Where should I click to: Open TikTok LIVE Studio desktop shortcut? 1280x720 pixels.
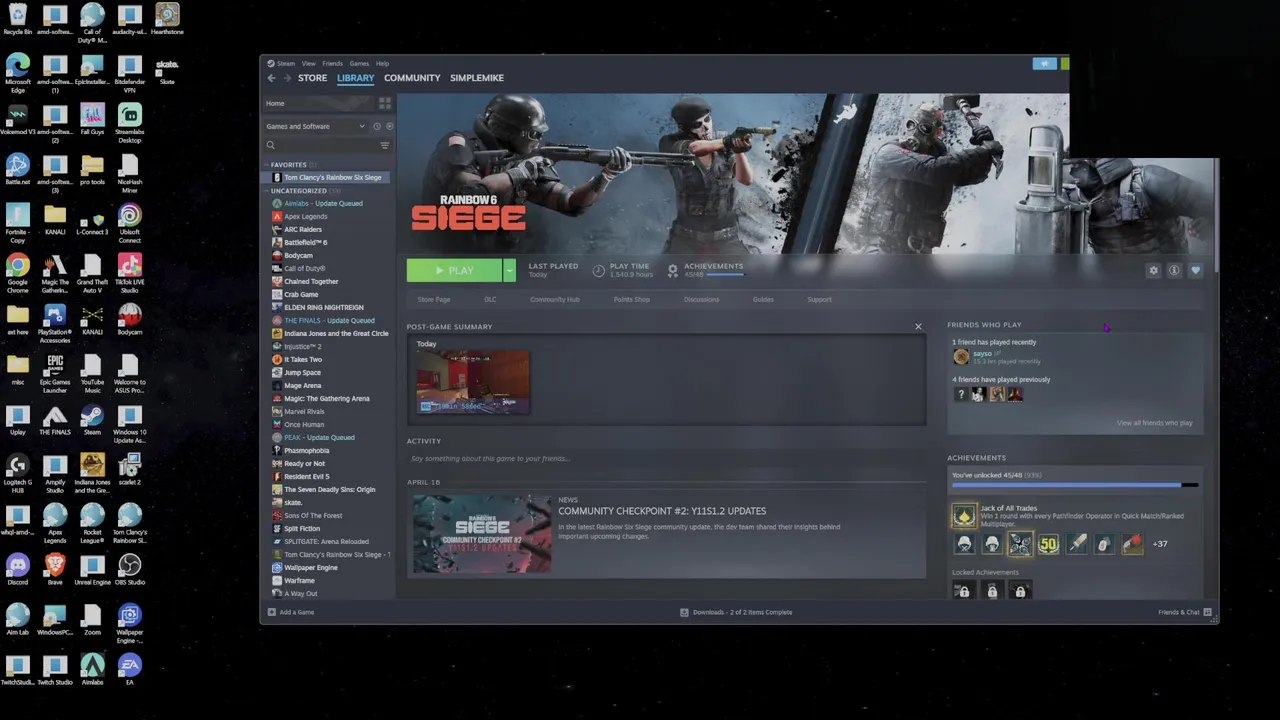[x=129, y=270]
